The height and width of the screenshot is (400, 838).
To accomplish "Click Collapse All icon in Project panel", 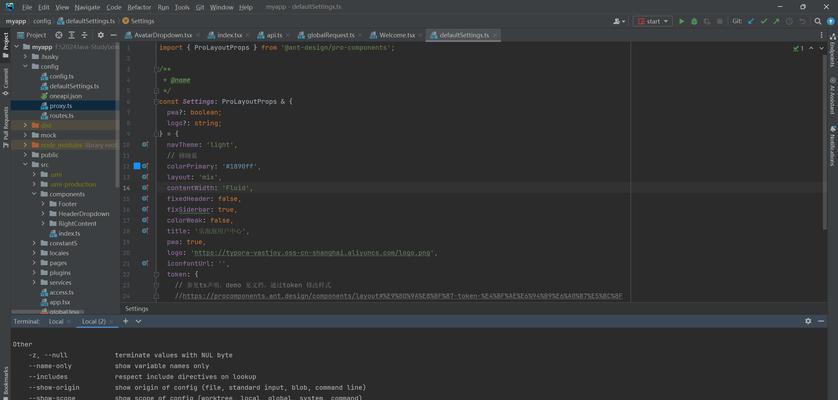I will point(84,35).
